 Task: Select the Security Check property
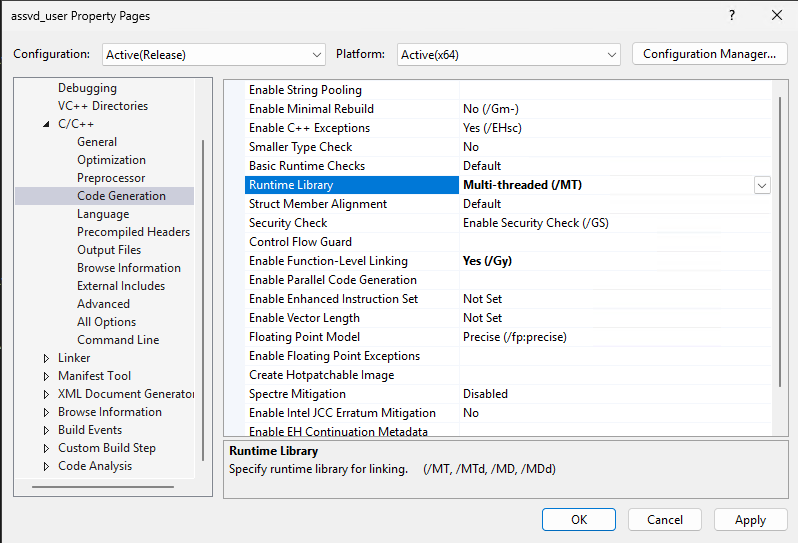click(288, 223)
